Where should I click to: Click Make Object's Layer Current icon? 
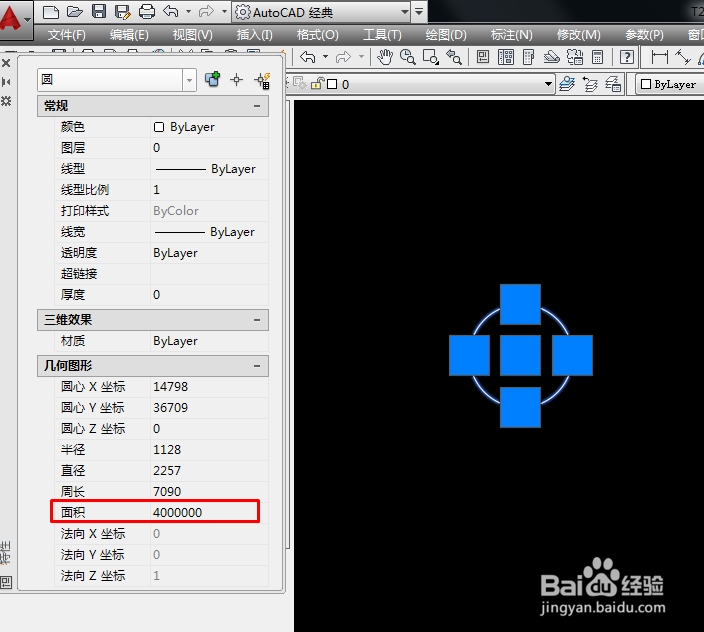pos(567,84)
